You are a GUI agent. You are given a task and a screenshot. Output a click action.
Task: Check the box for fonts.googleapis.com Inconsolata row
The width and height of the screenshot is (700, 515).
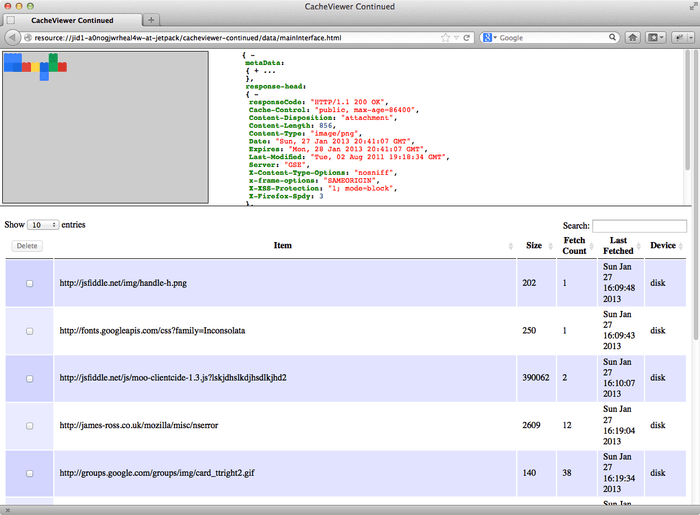pos(29,331)
